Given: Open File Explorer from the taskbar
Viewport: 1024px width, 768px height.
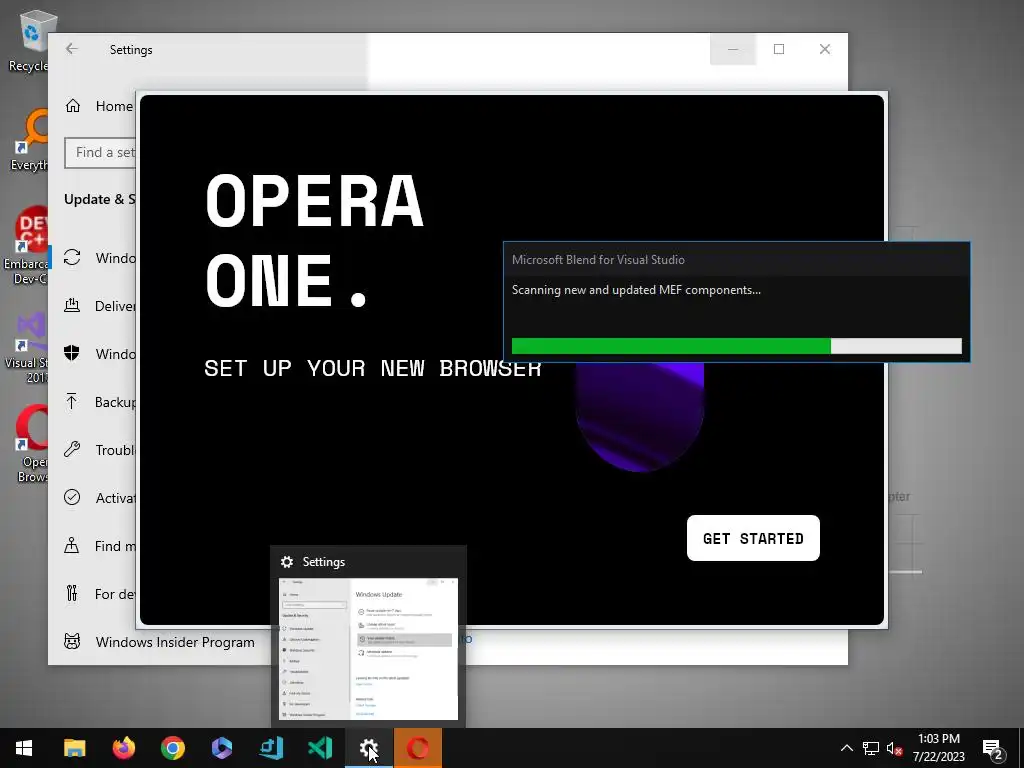Looking at the screenshot, I should tap(74, 748).
